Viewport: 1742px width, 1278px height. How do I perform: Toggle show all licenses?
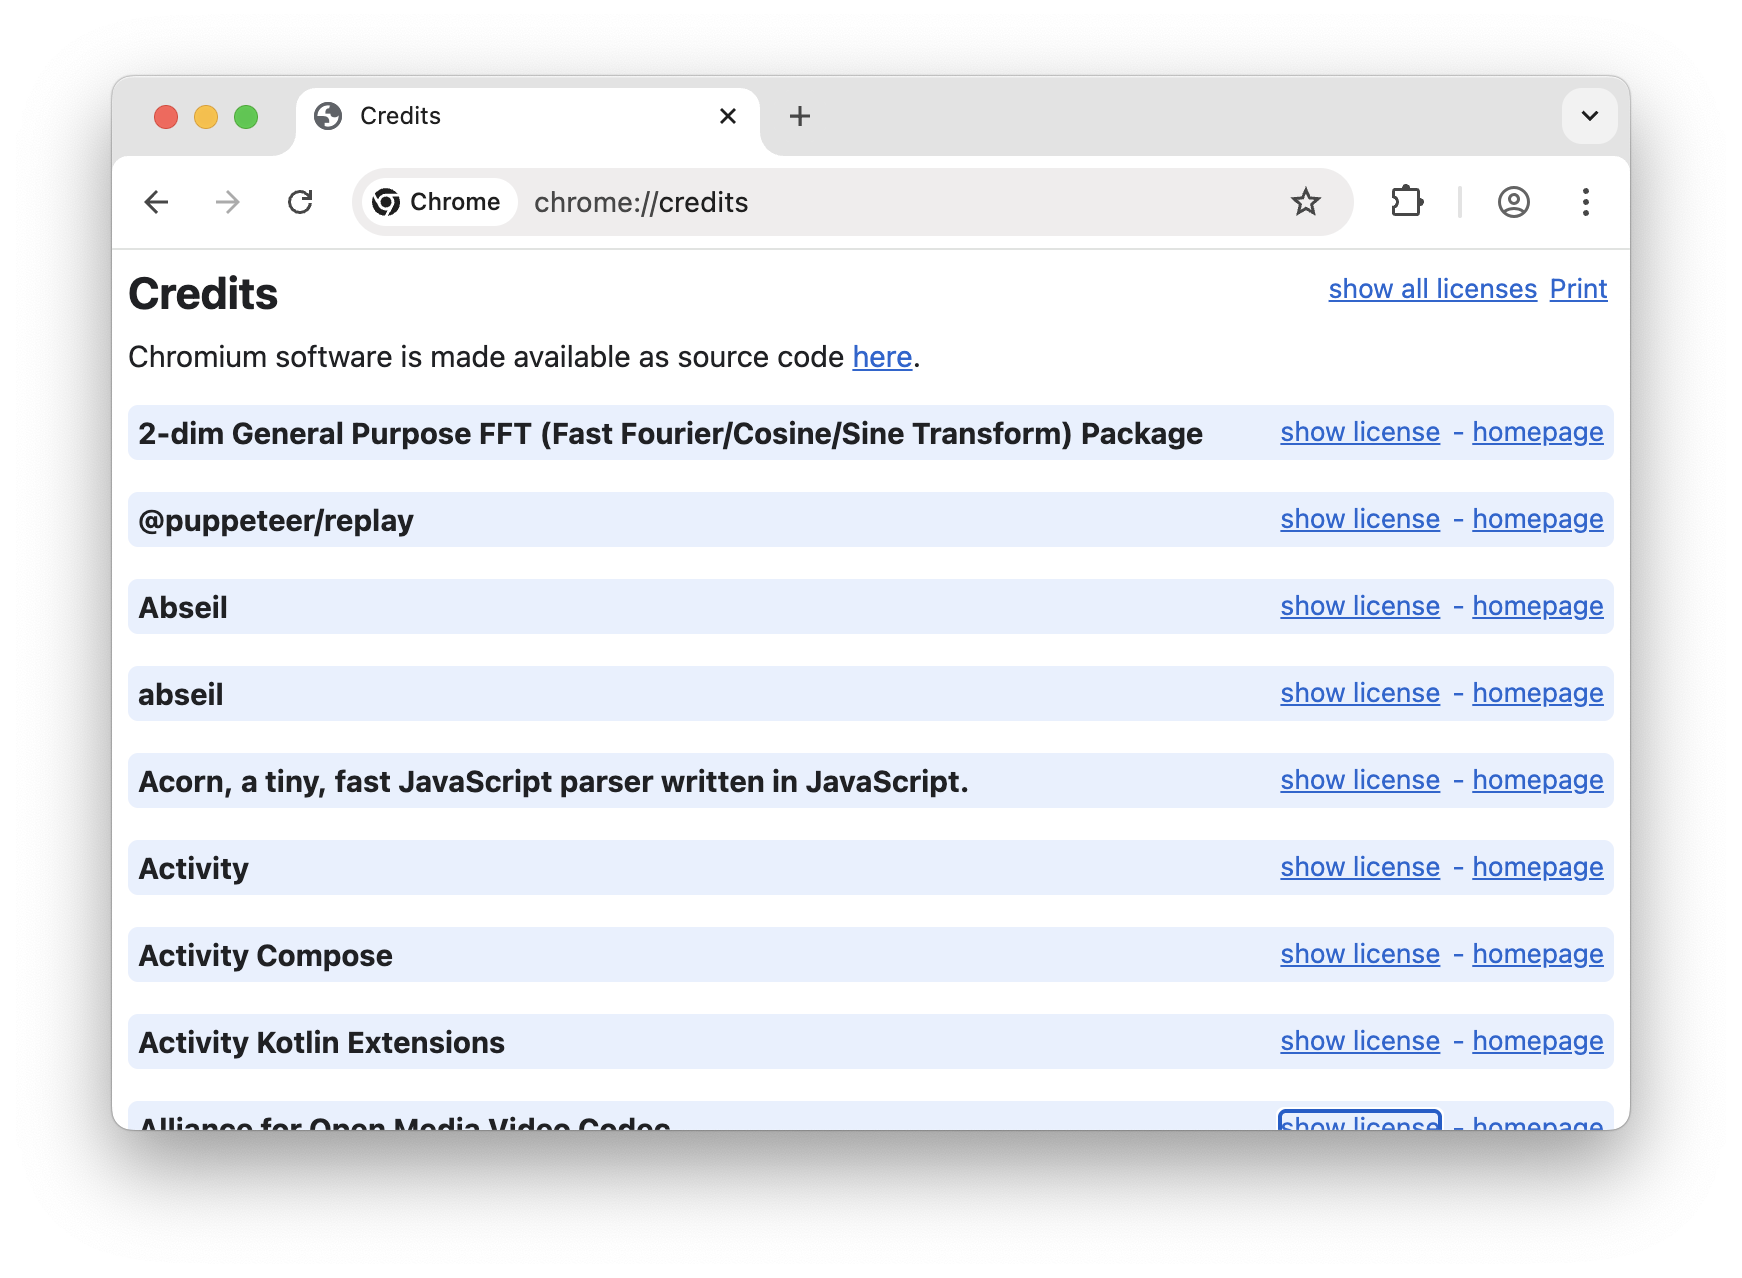click(1432, 289)
